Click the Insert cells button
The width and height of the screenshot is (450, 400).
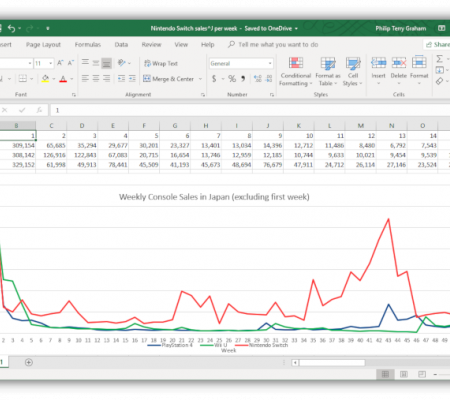[379, 71]
